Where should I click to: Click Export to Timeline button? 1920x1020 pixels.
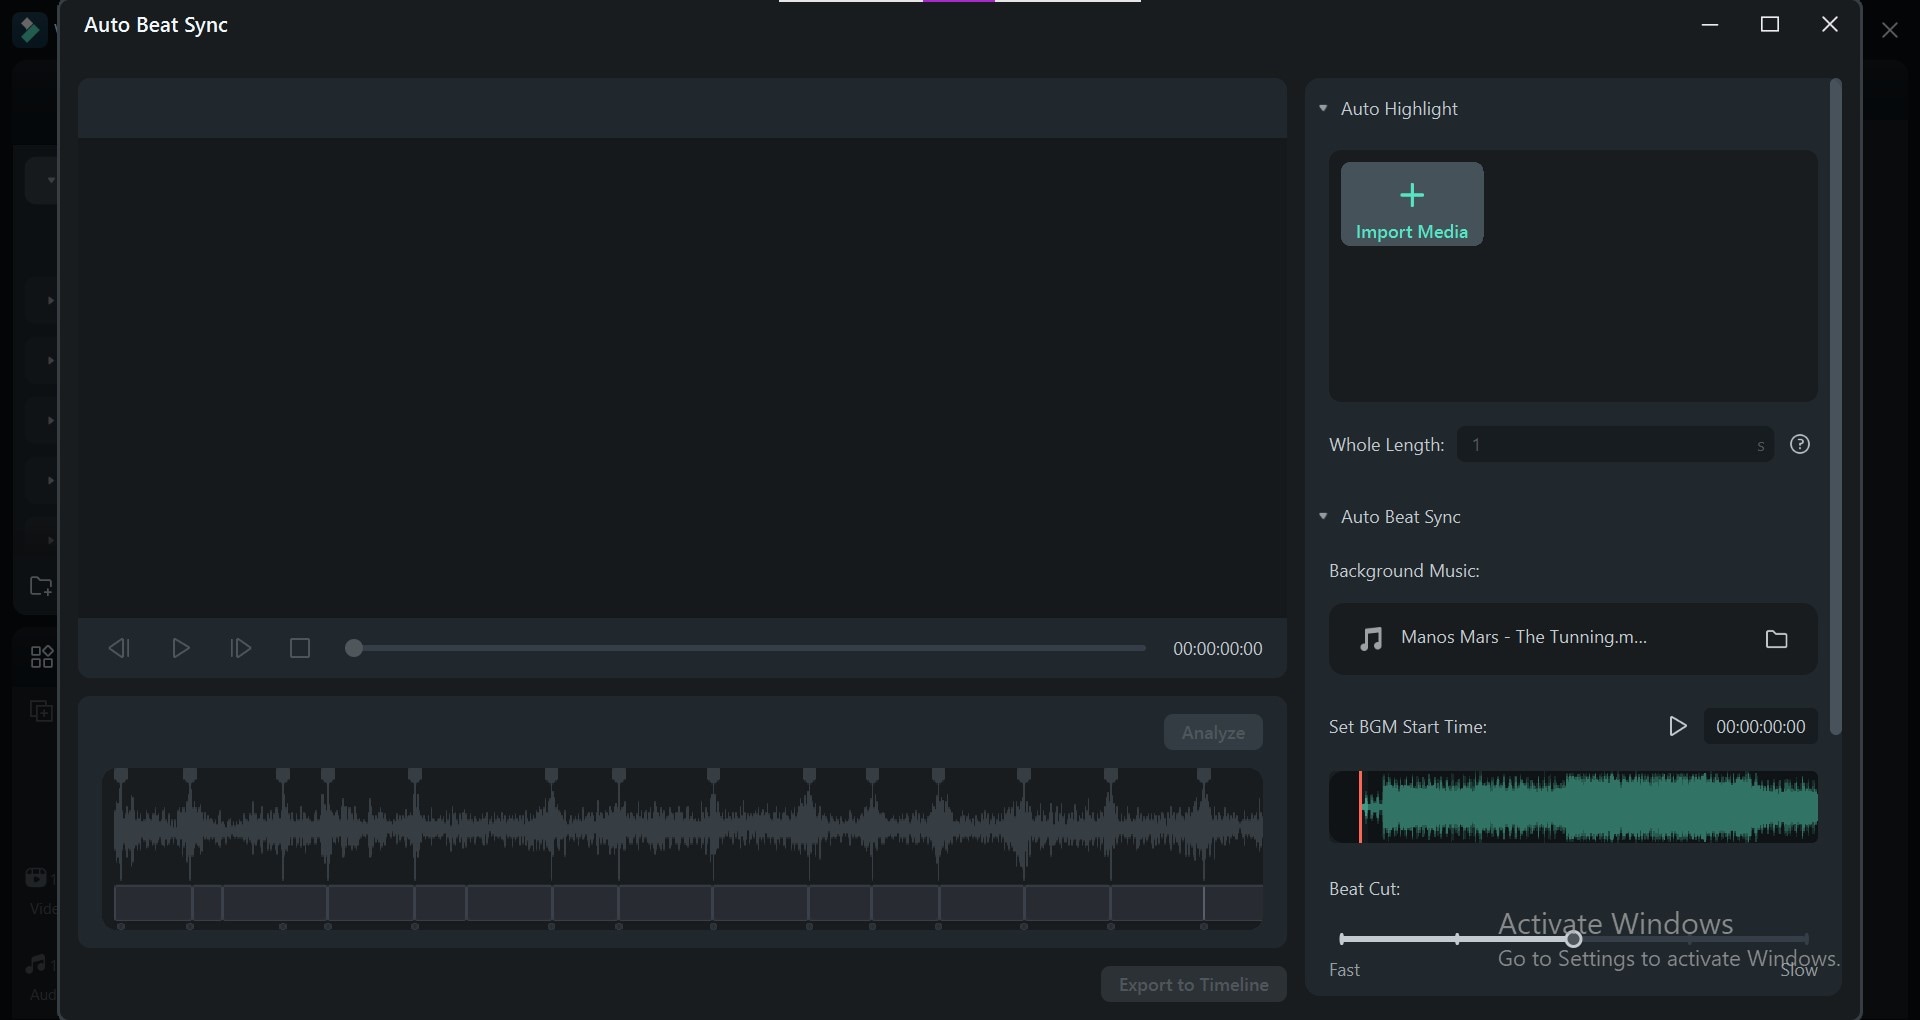coord(1194,984)
